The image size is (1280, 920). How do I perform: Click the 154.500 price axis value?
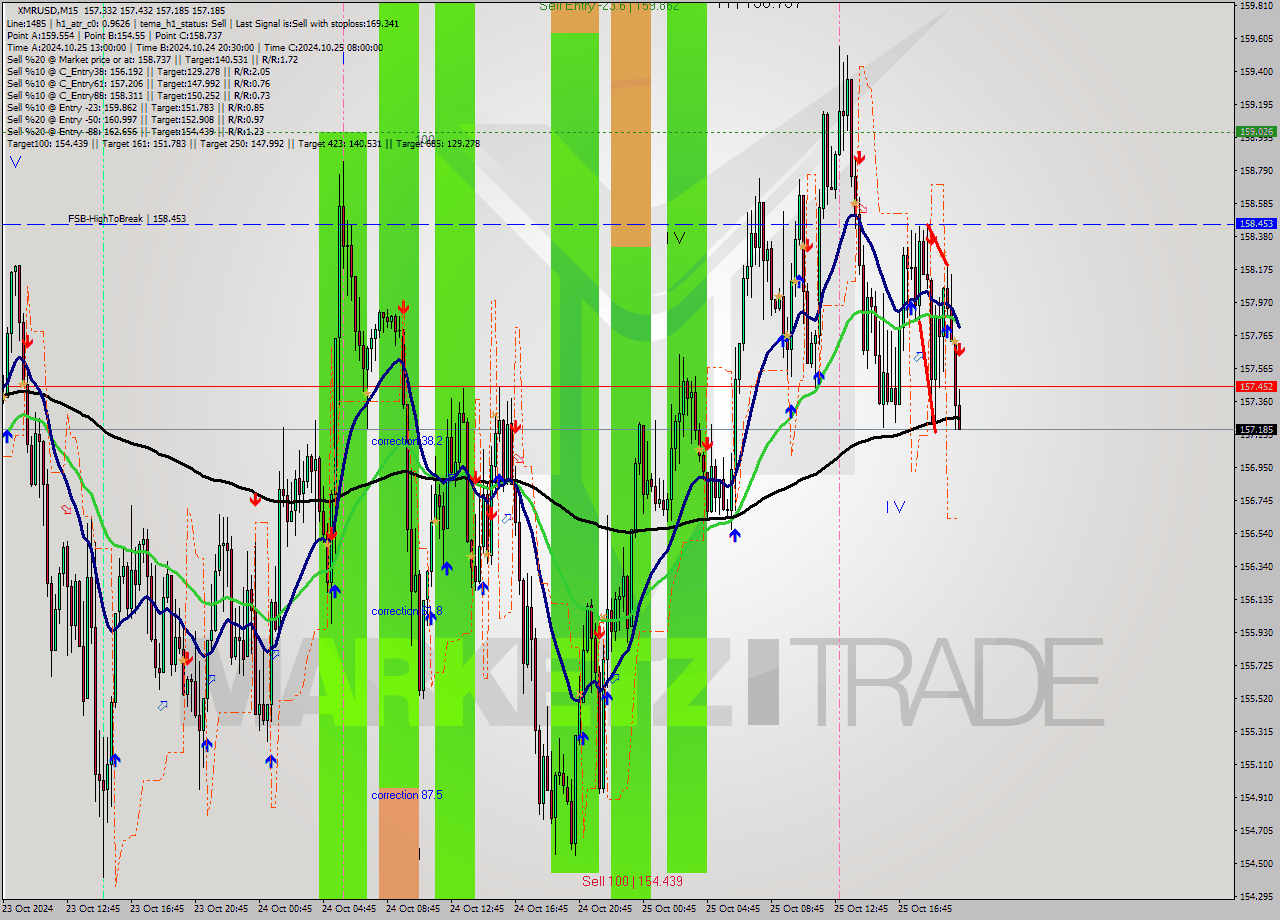pos(1256,863)
